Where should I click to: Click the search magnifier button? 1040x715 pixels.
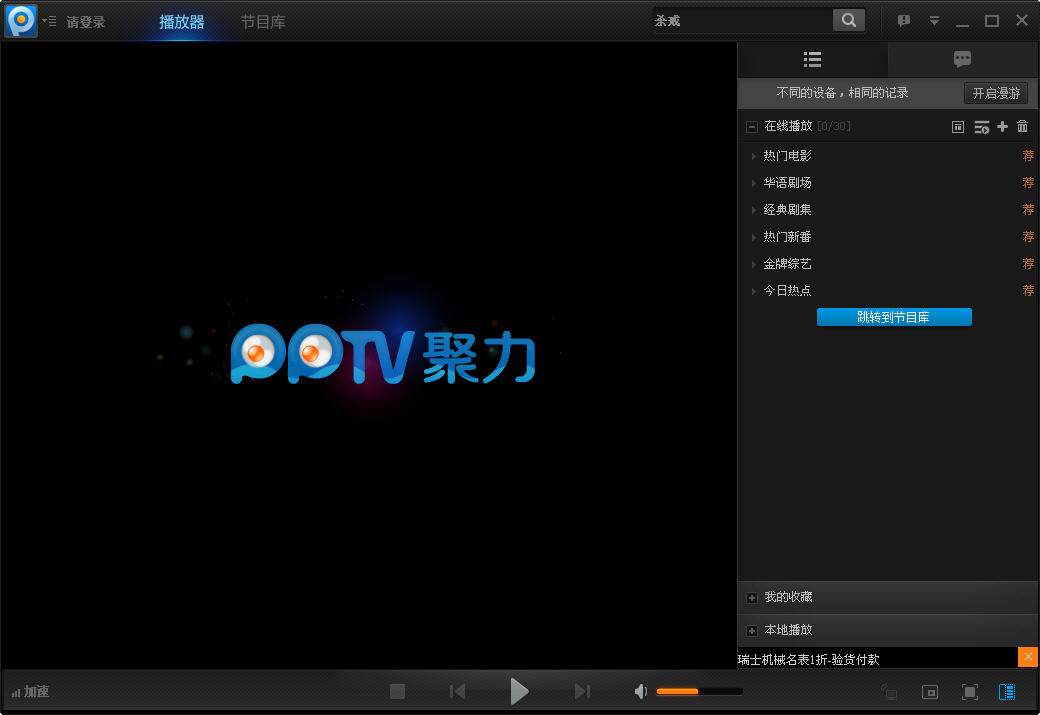tap(848, 20)
